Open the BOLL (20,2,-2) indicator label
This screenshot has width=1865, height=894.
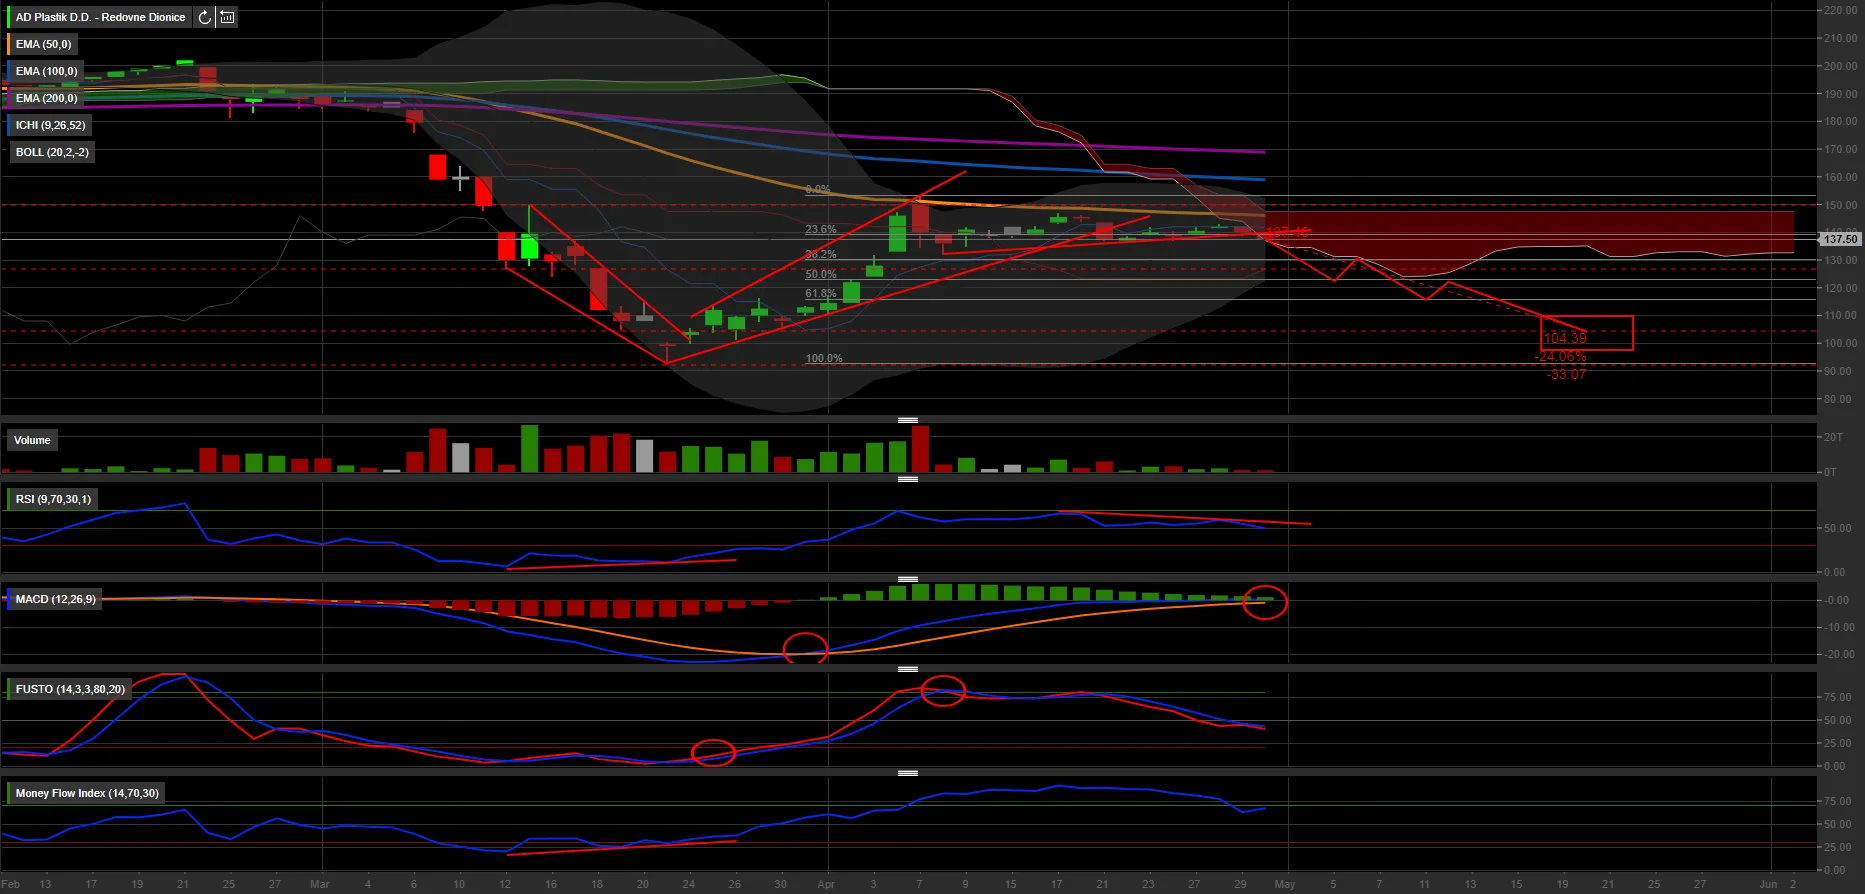pos(52,152)
